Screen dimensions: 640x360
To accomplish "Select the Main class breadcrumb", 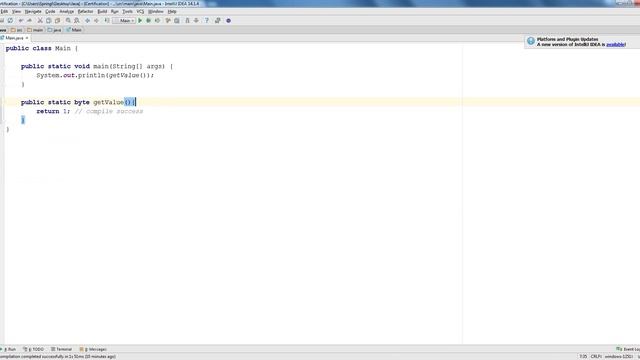I will pos(74,30).
